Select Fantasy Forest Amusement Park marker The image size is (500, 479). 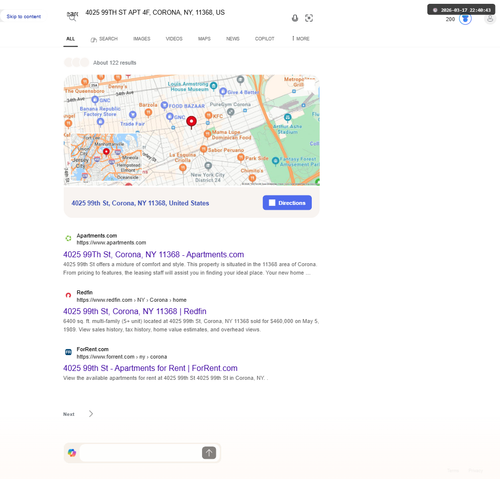click(275, 161)
